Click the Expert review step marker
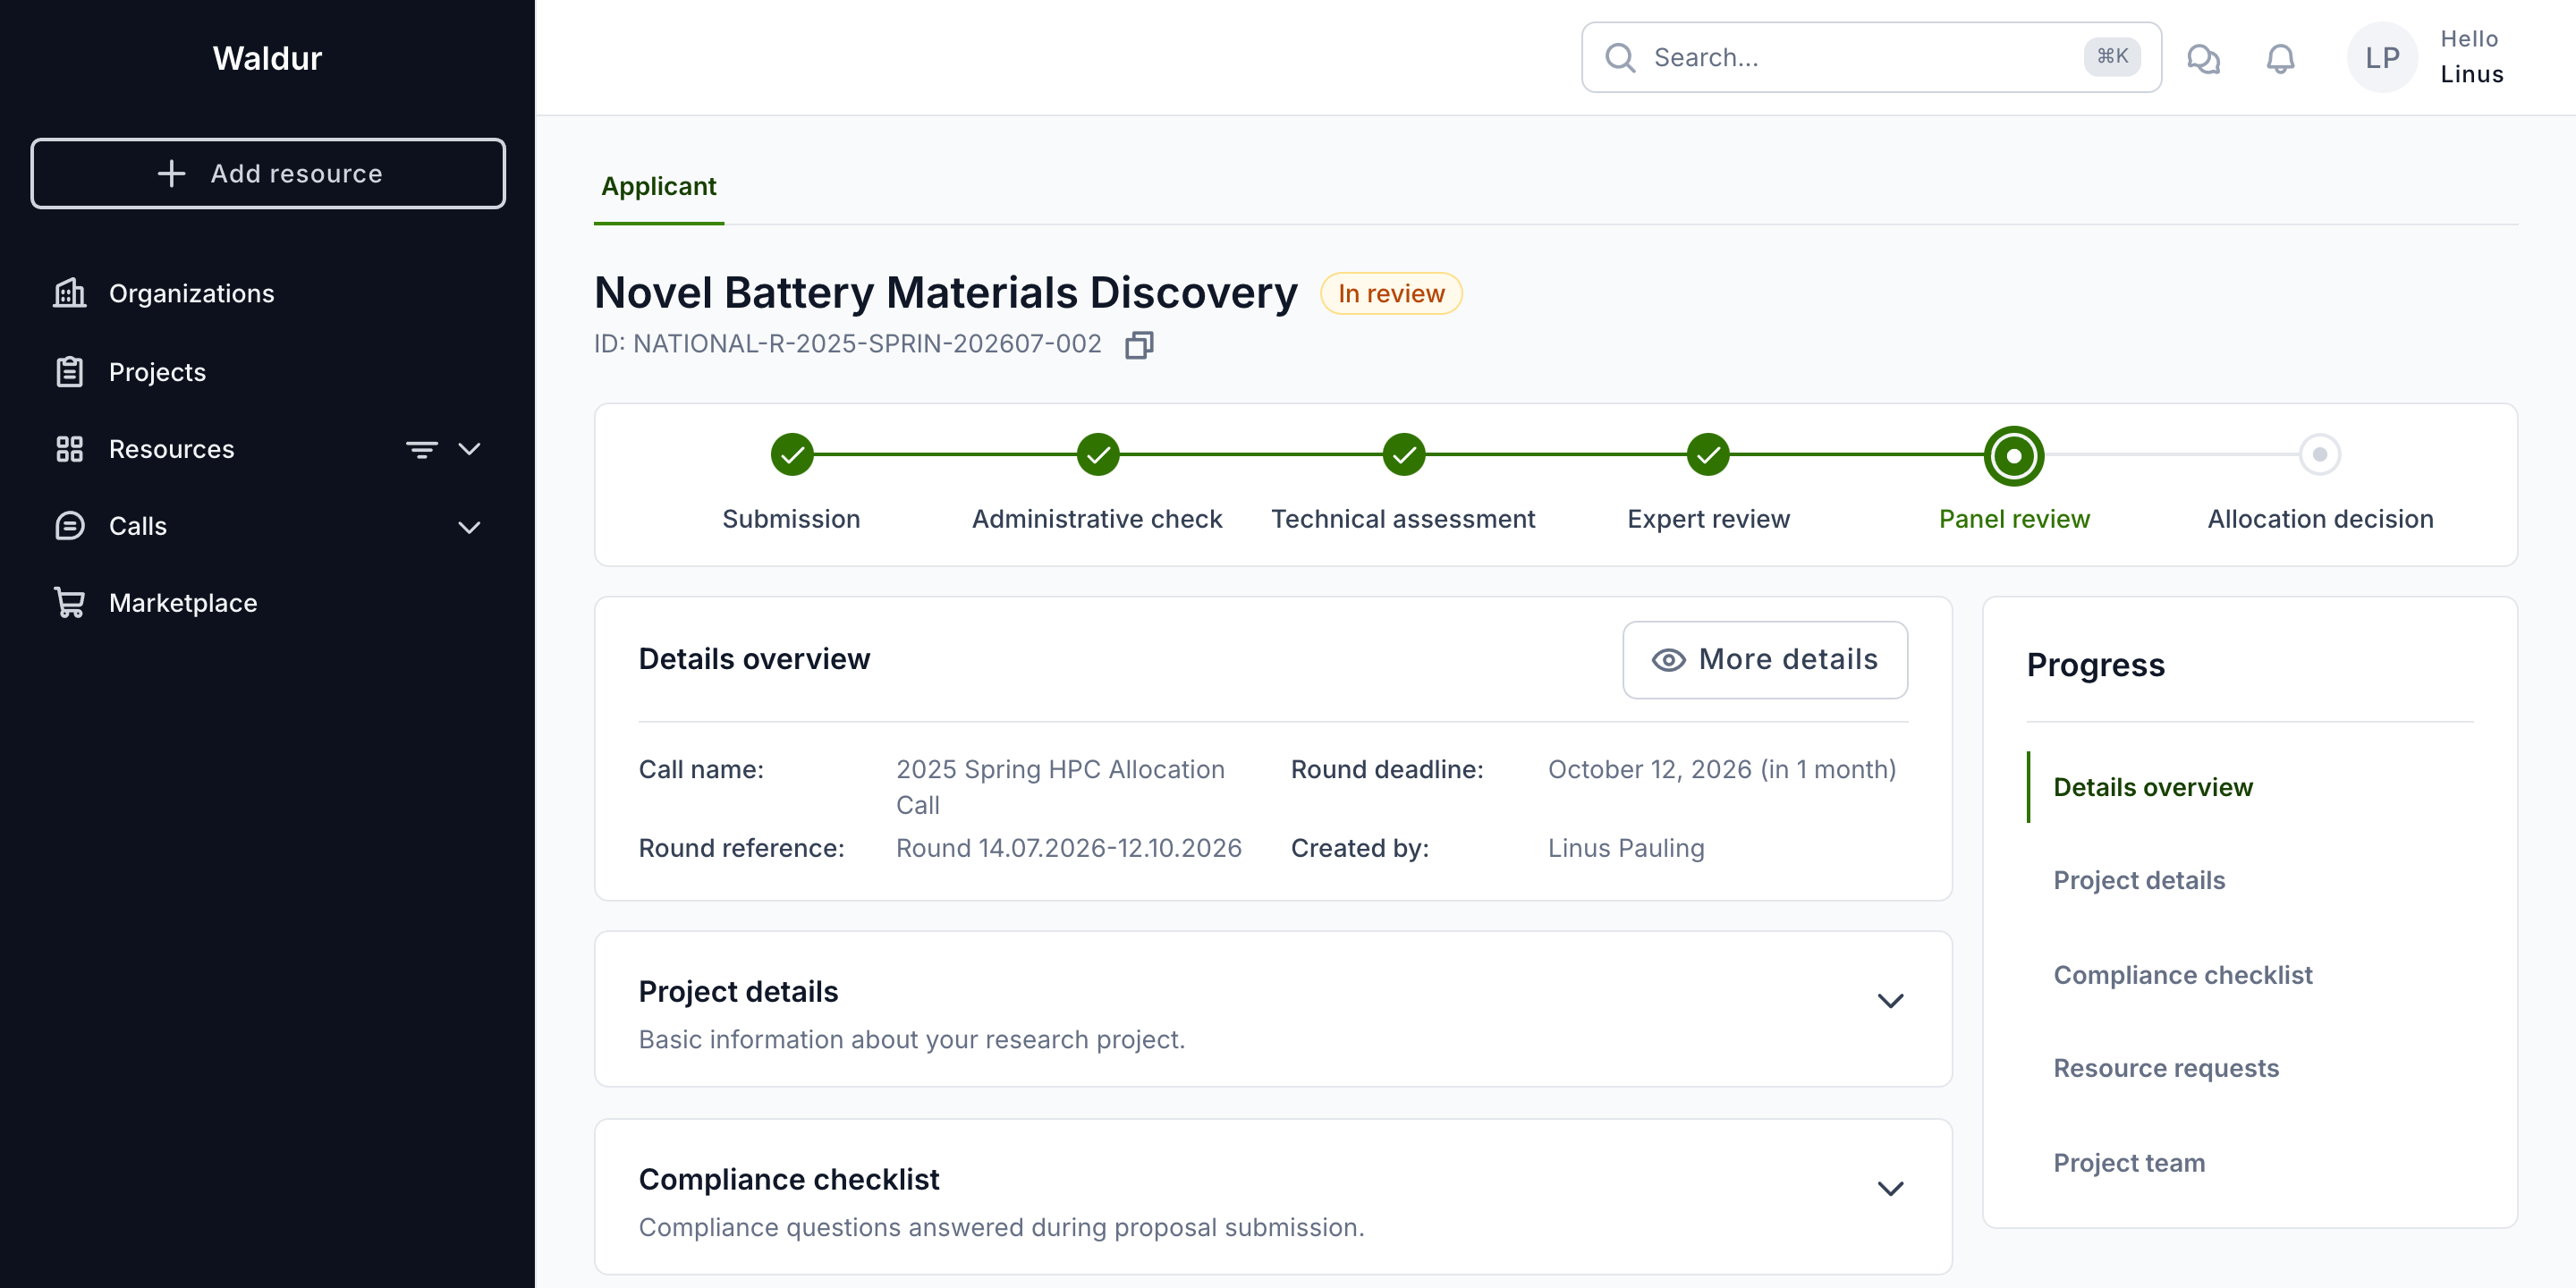 [x=1708, y=455]
